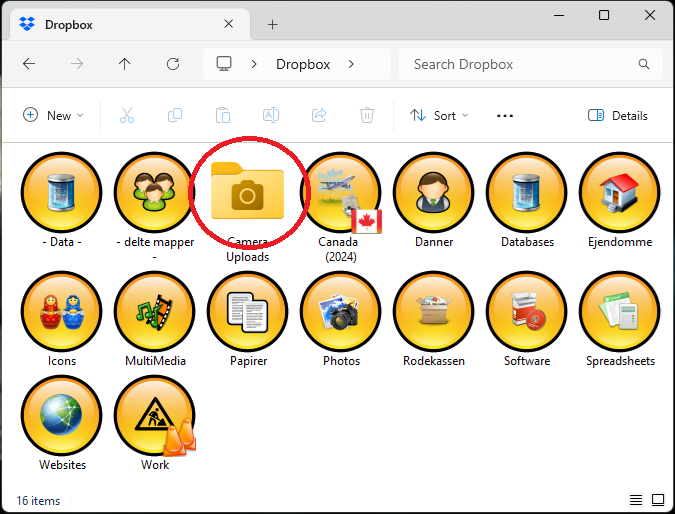Open the Sort dropdown
The image size is (675, 514).
(x=439, y=115)
